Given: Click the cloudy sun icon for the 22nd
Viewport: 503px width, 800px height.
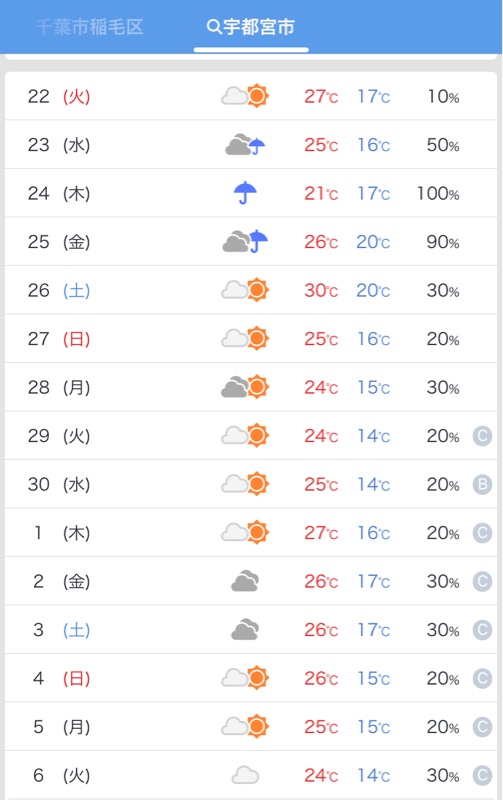Looking at the screenshot, I should [245, 96].
